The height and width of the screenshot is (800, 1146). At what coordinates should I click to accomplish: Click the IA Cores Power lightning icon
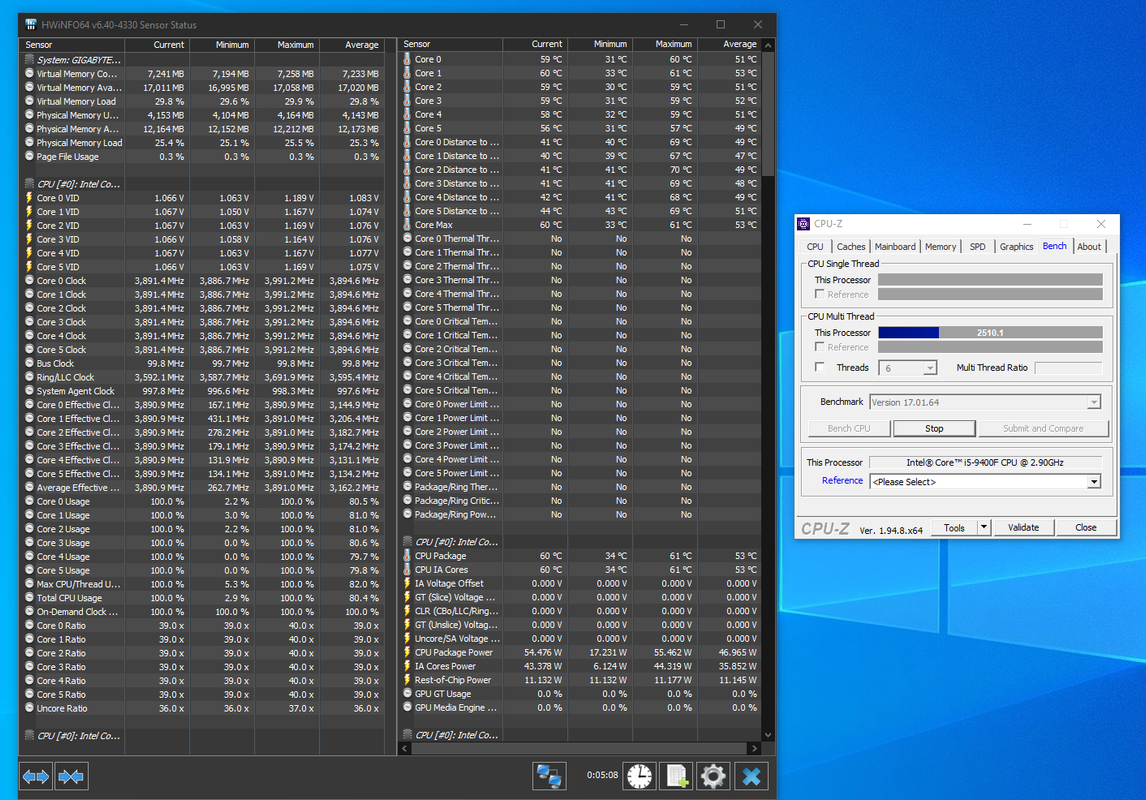coord(407,666)
